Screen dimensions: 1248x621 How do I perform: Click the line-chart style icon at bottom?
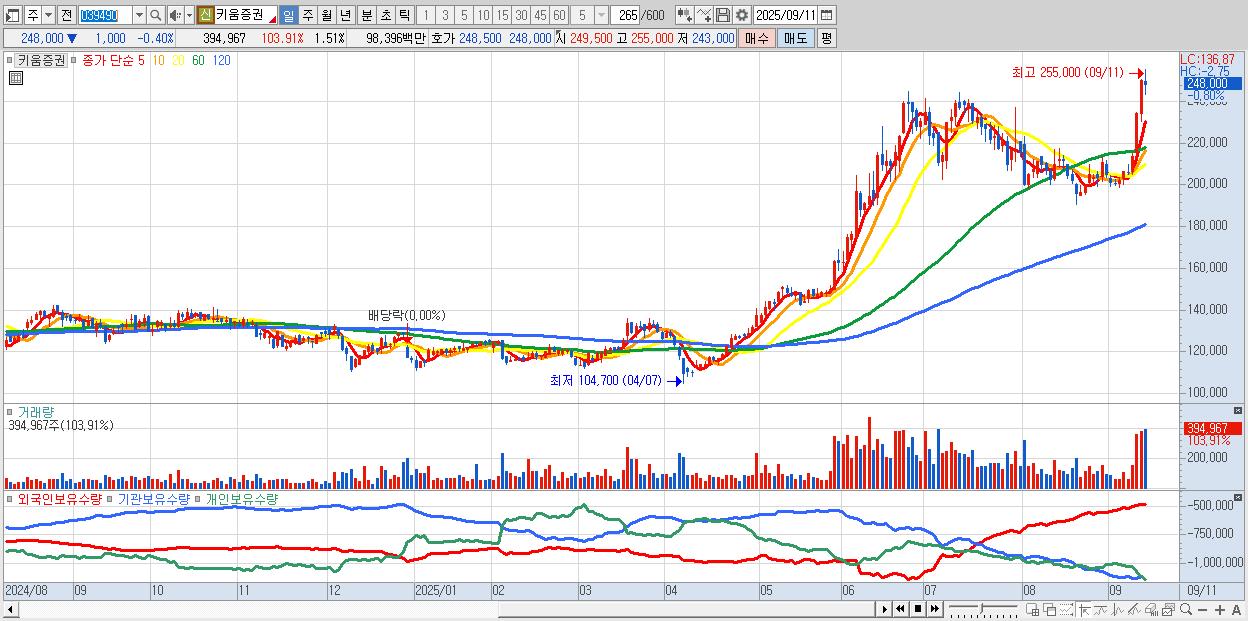(x=1100, y=609)
